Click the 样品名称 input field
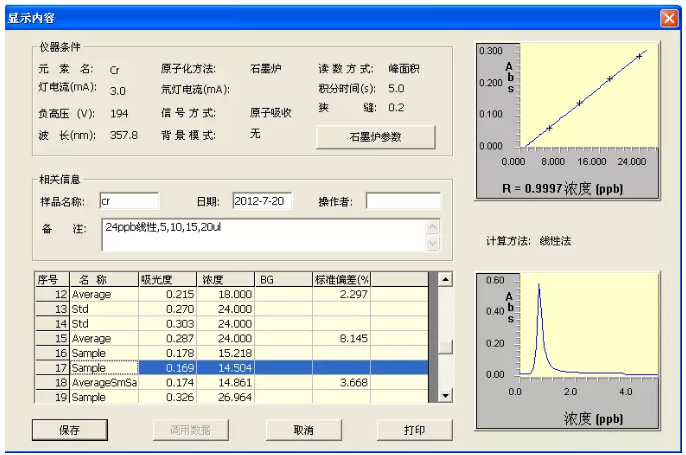The height and width of the screenshot is (455, 686). (129, 201)
